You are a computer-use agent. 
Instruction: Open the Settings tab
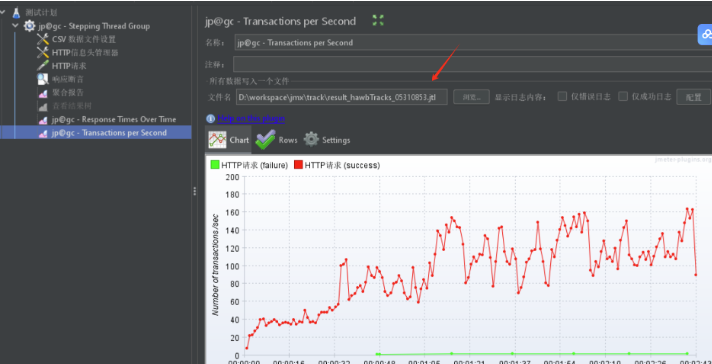327,140
